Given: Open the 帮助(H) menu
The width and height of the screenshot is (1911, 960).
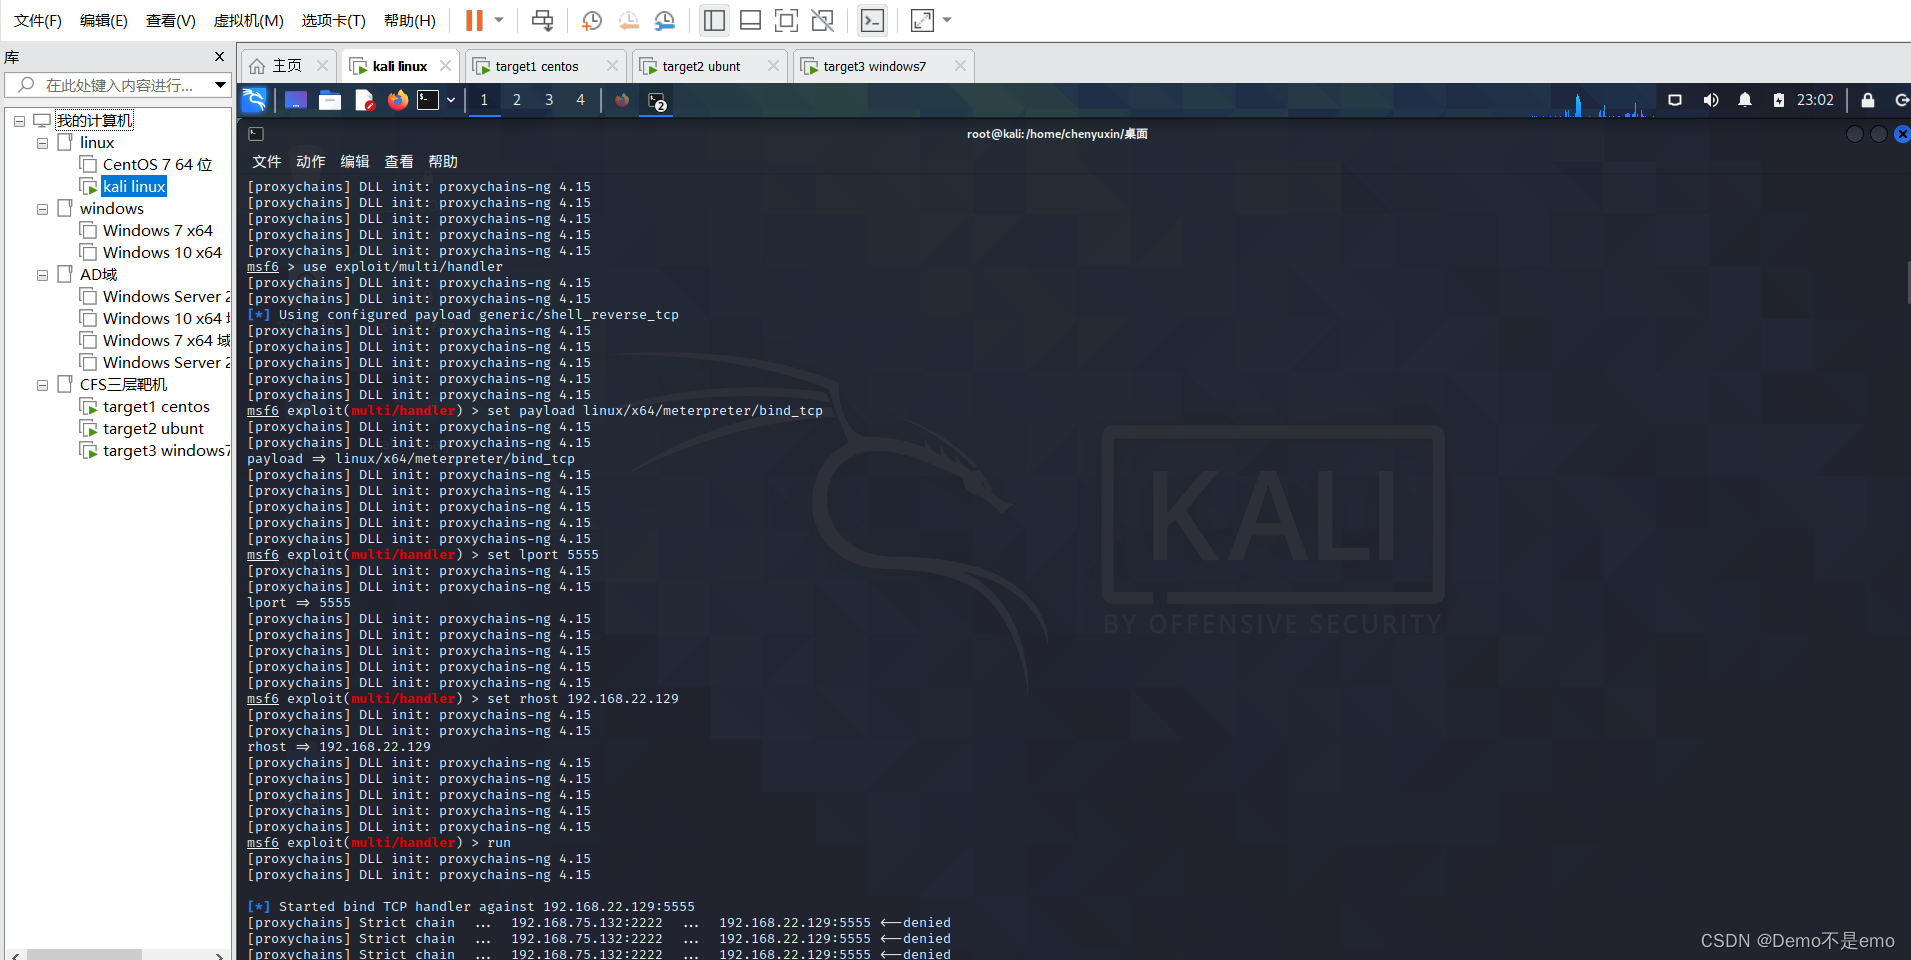Looking at the screenshot, I should 410,20.
